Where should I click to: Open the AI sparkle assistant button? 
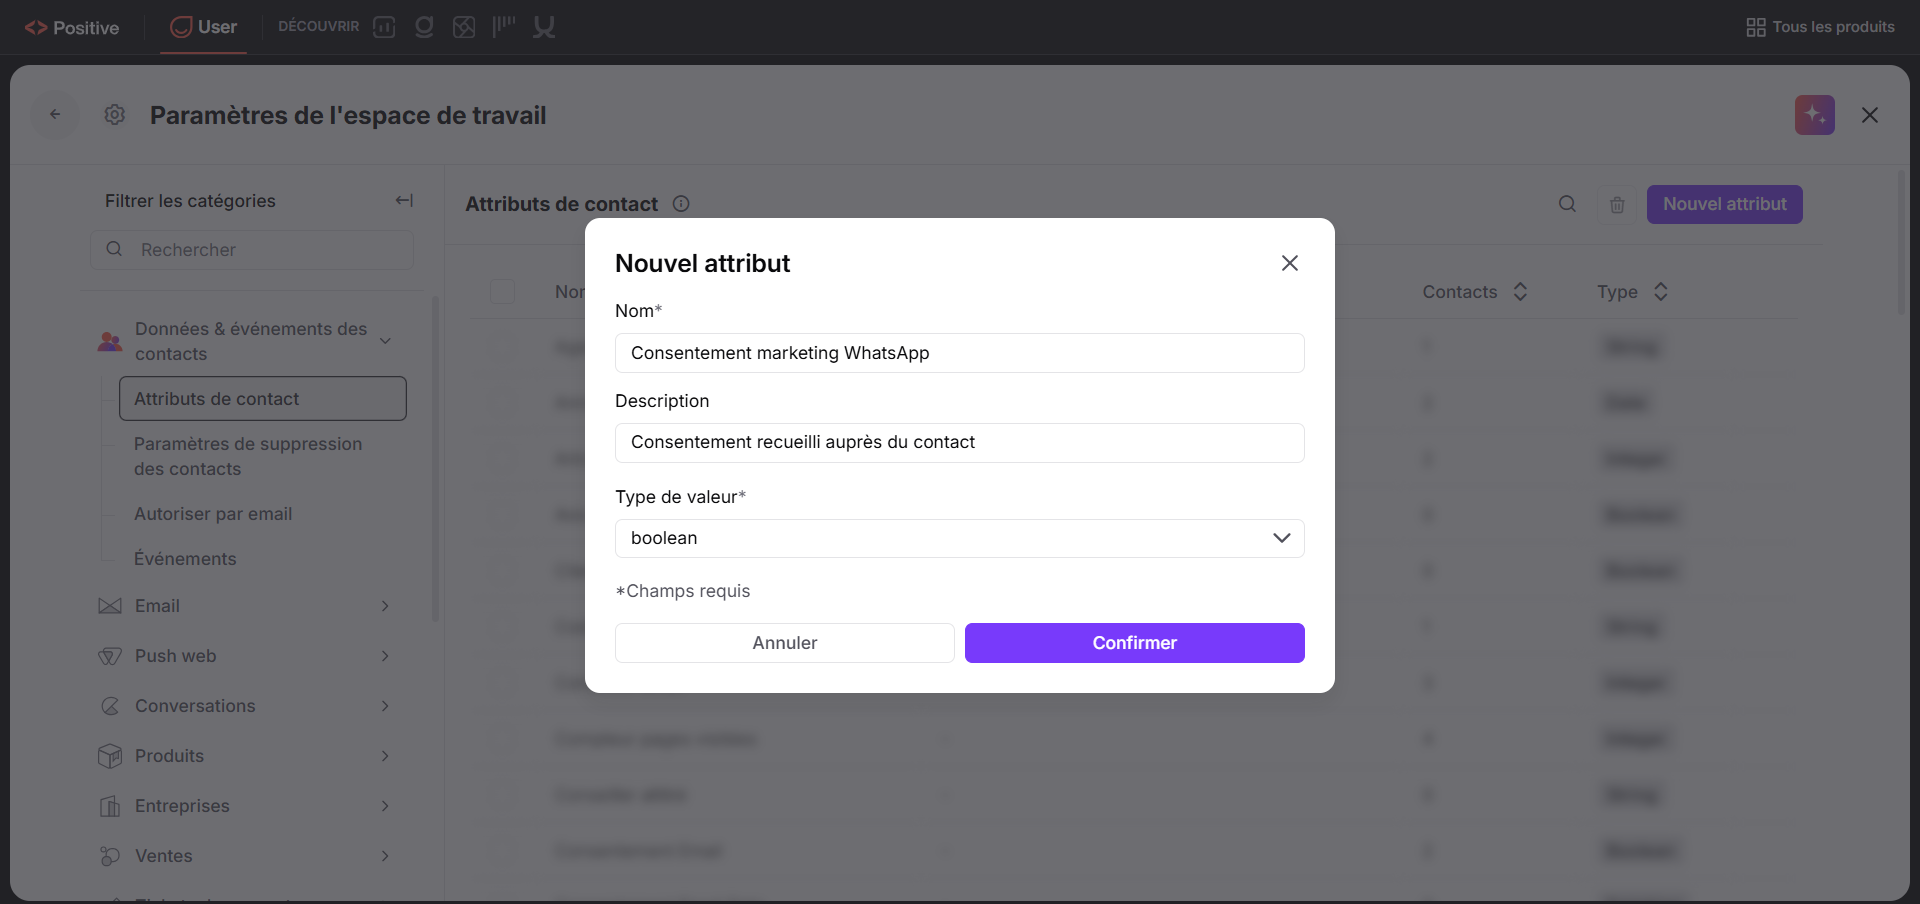click(x=1814, y=115)
